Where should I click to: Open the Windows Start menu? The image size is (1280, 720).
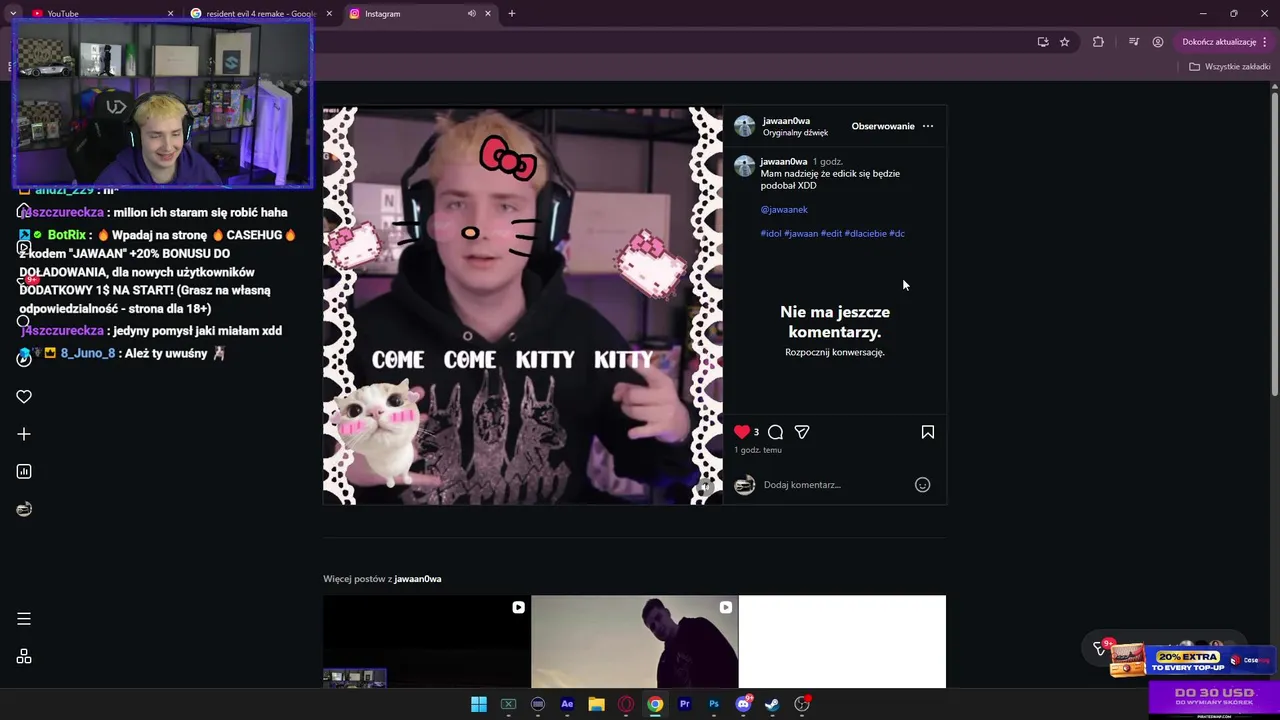[x=479, y=704]
